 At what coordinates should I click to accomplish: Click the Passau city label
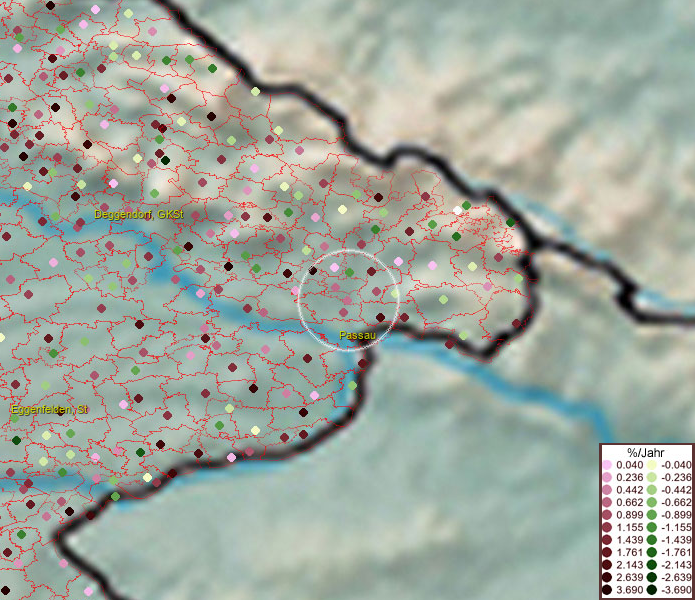(x=357, y=335)
